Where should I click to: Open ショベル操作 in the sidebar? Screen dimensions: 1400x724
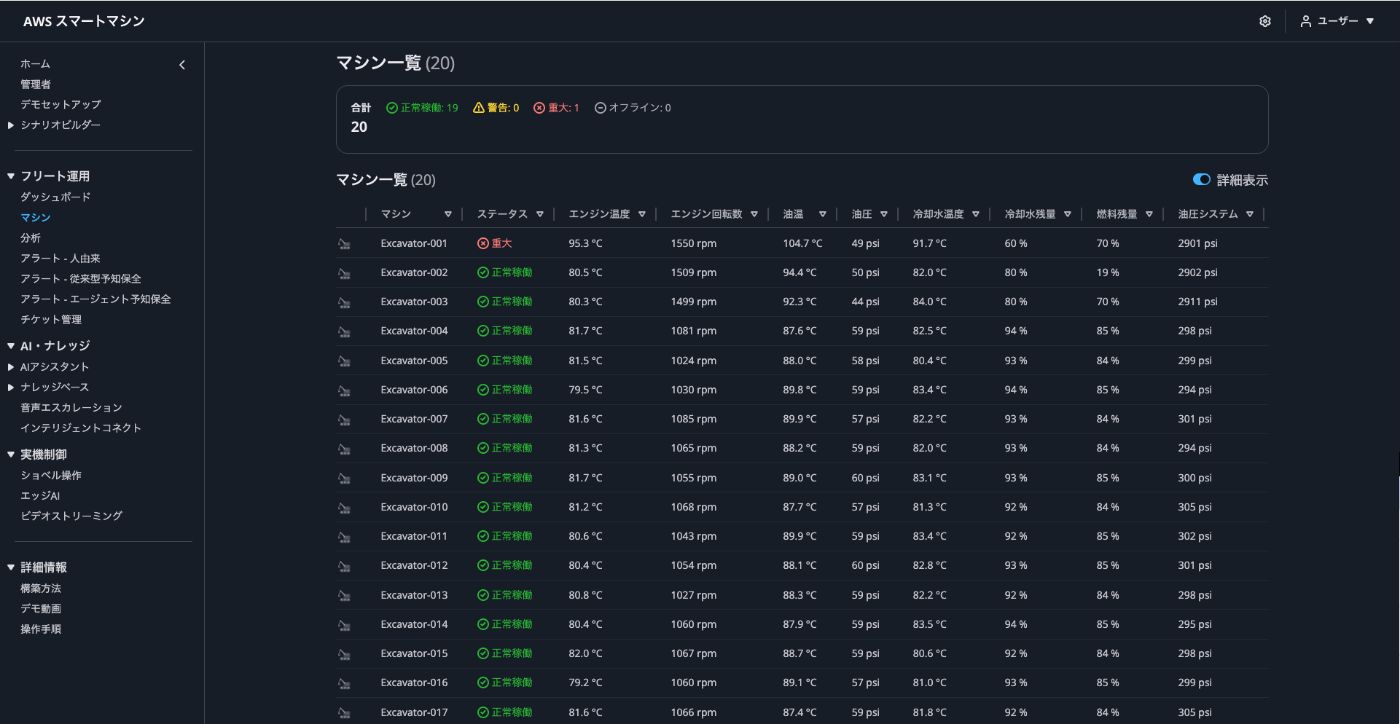(x=51, y=475)
